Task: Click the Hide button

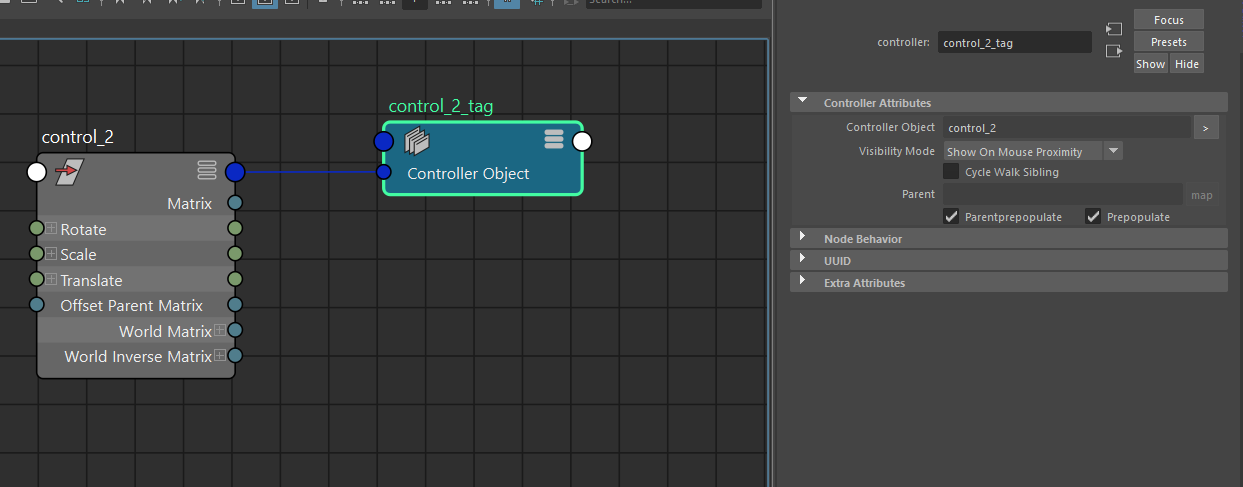Action: coord(1186,63)
